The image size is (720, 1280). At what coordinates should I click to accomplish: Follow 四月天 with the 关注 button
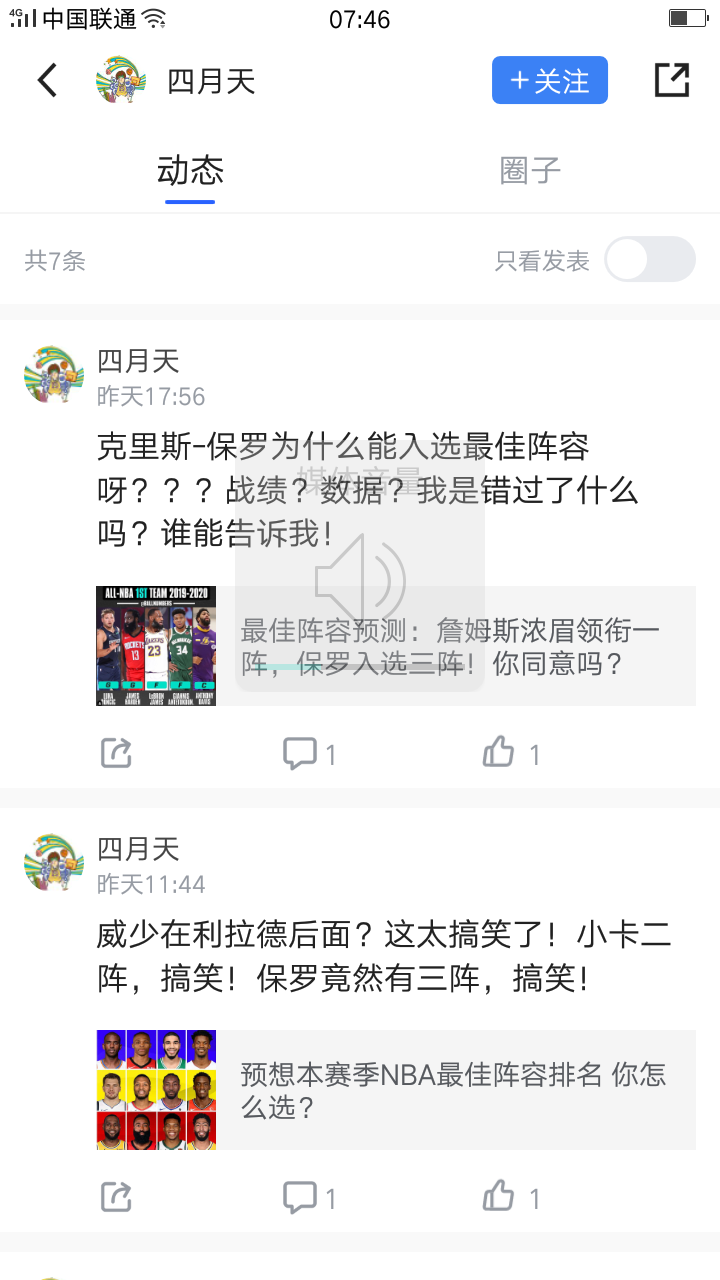550,80
